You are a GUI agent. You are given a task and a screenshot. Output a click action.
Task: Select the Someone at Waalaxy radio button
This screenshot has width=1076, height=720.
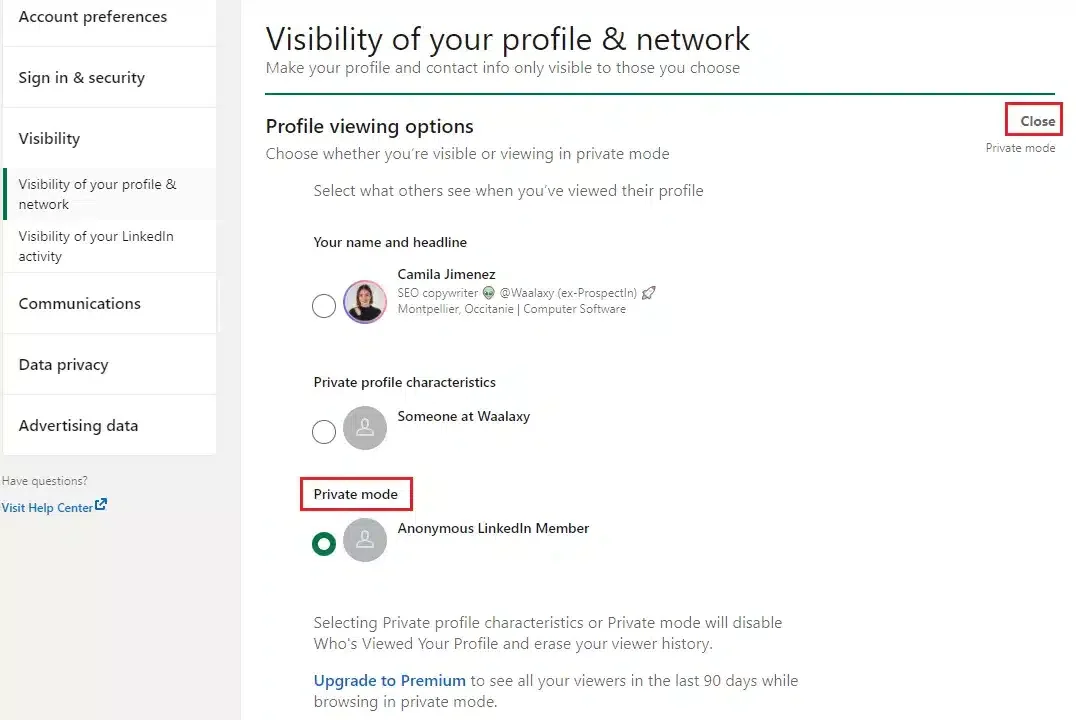click(324, 432)
